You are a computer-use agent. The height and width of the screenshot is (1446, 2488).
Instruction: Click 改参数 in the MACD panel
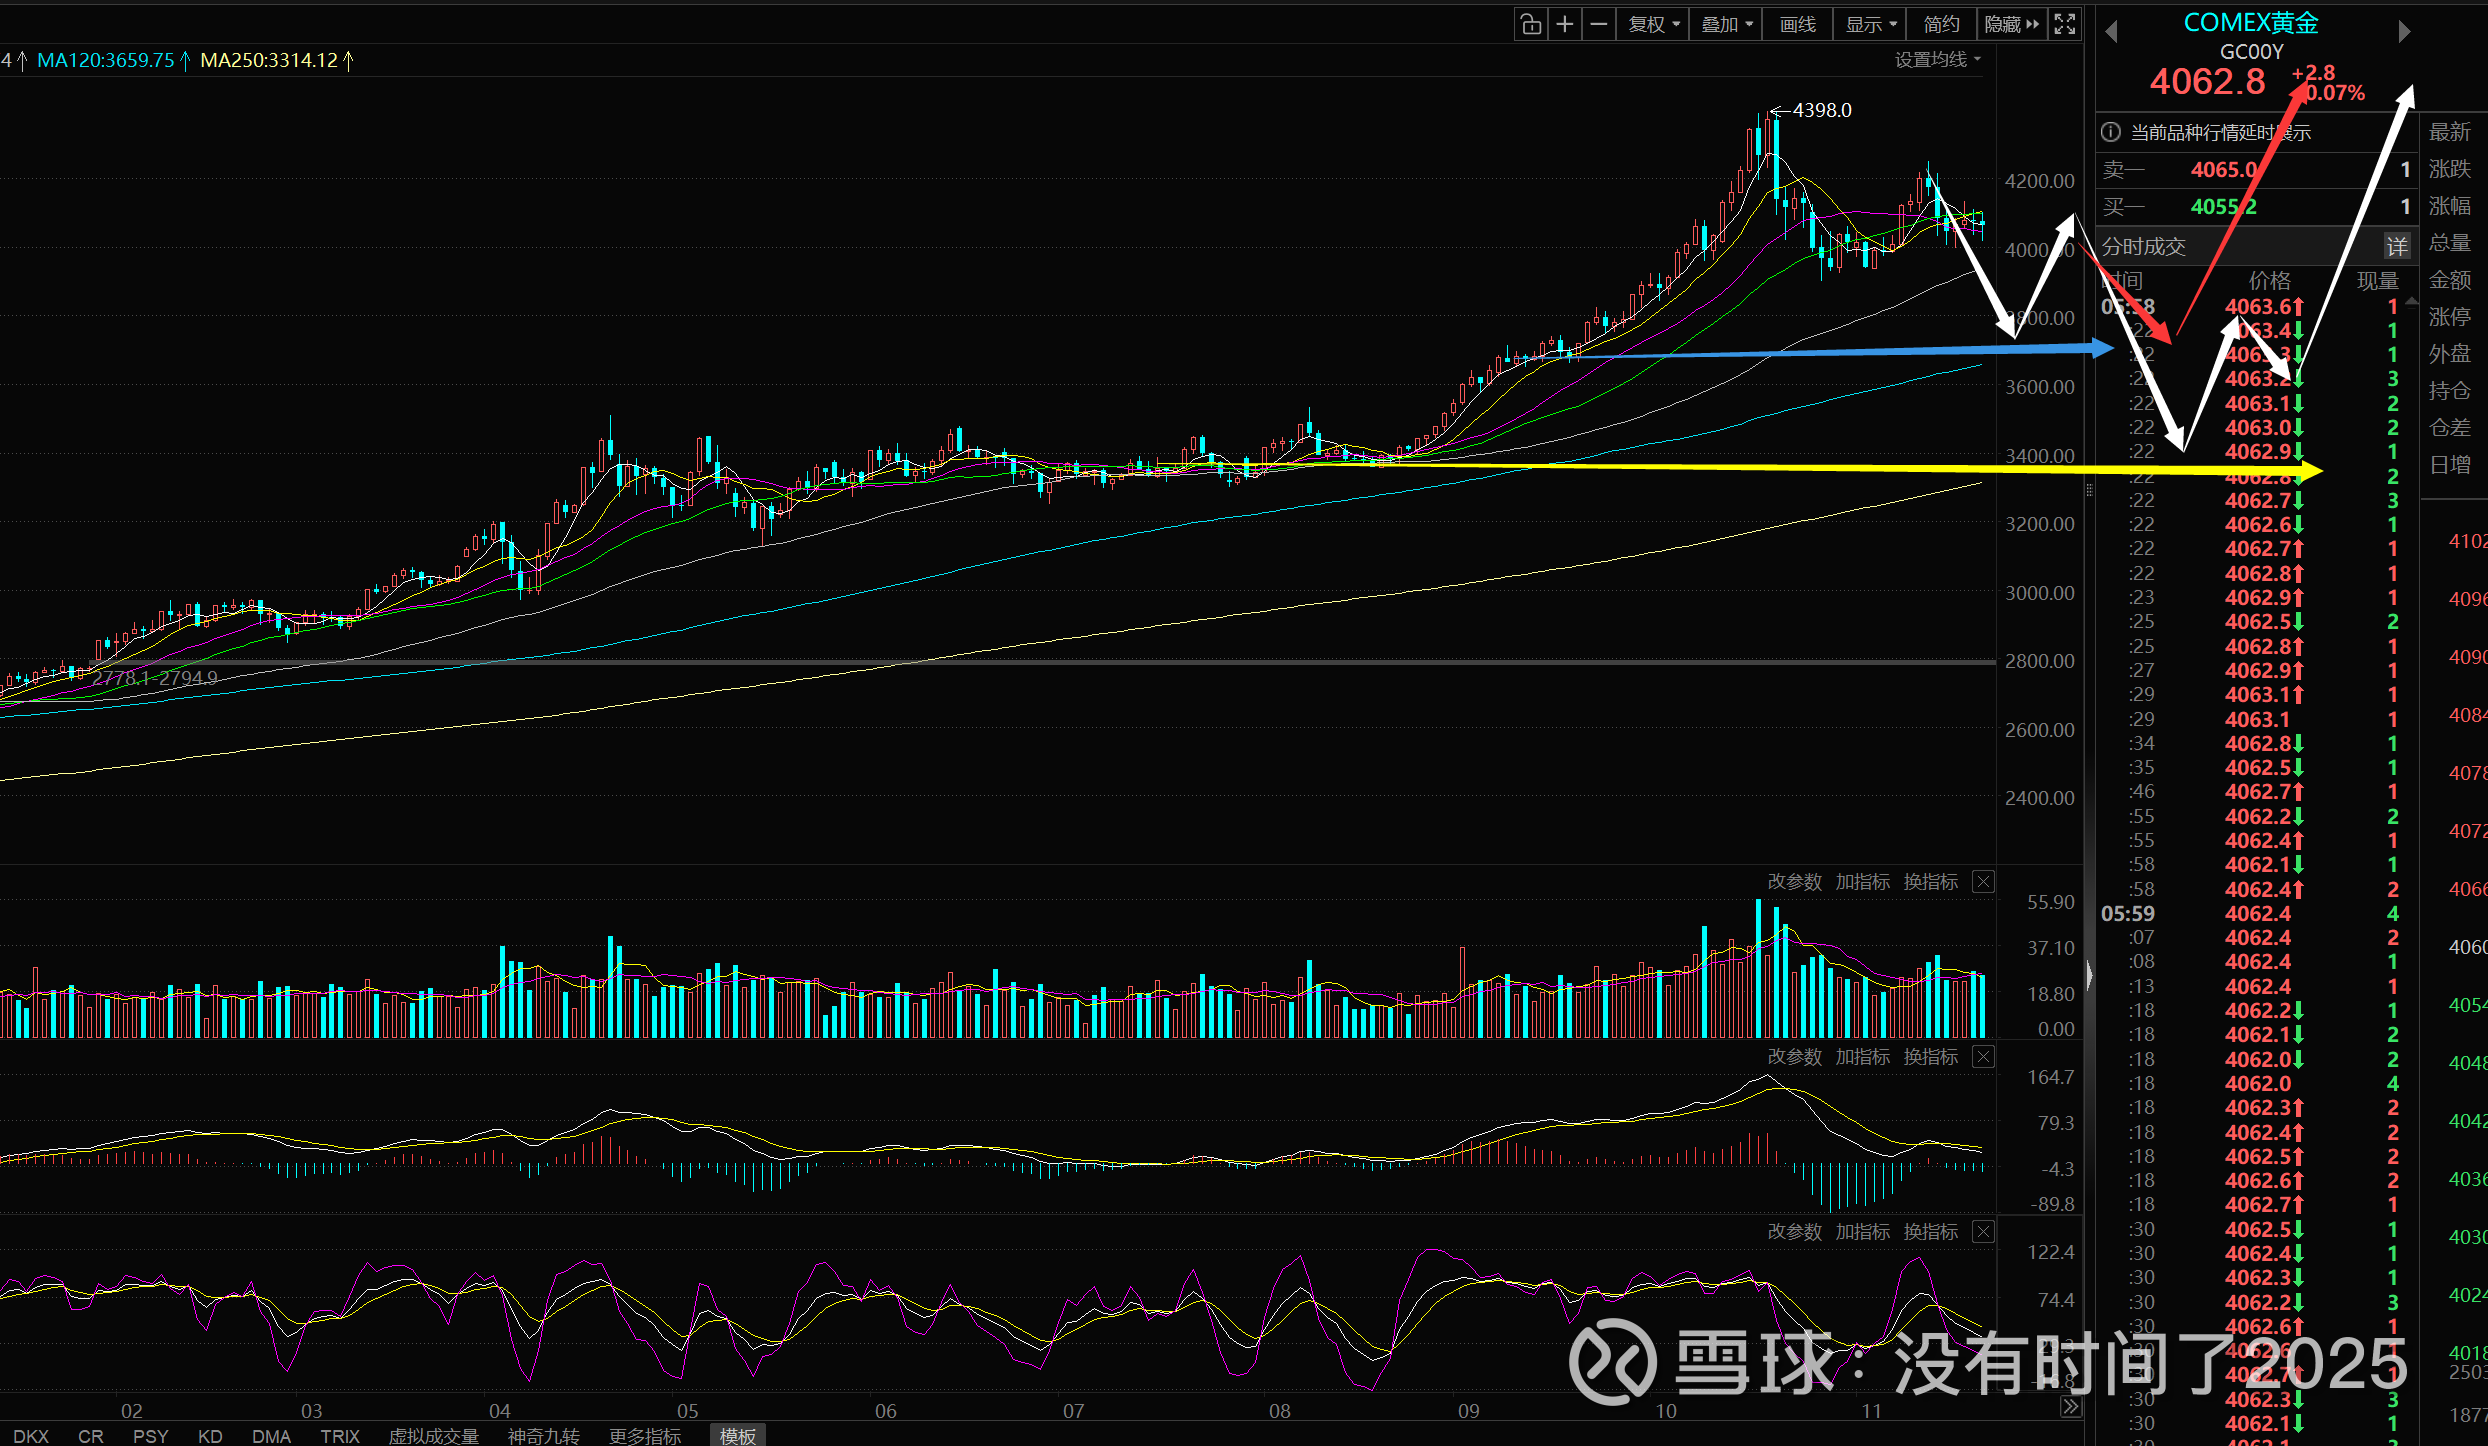click(1794, 1057)
